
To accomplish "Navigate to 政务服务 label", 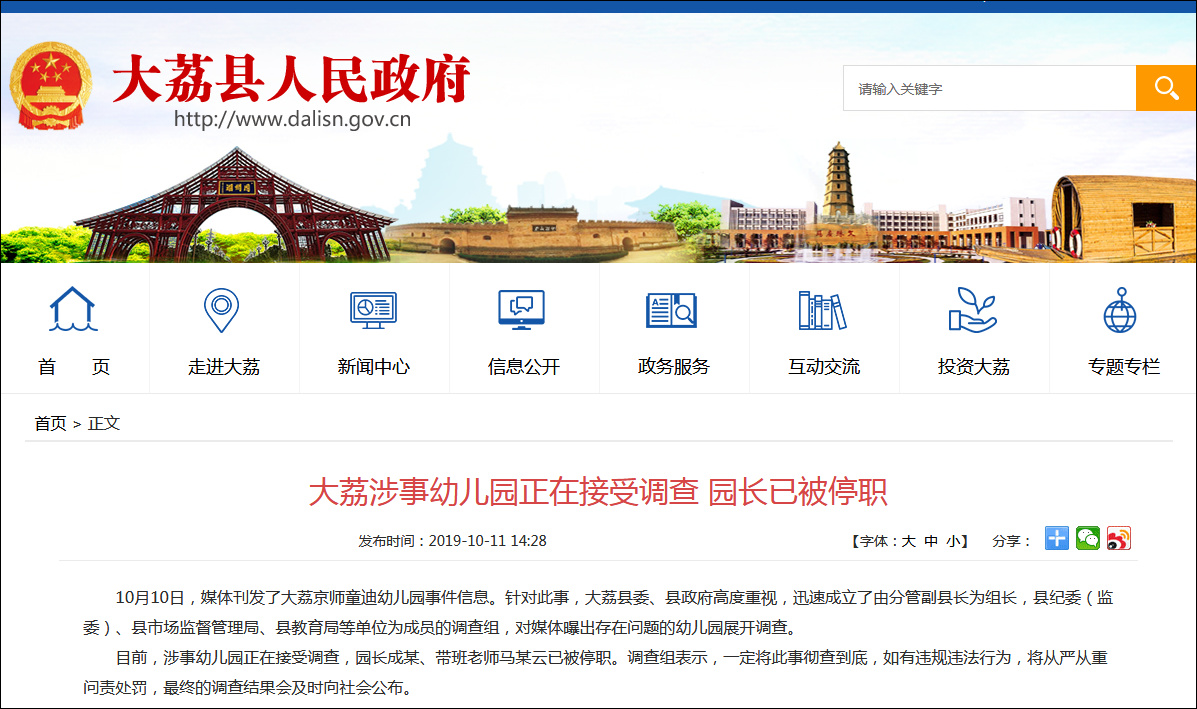I will coord(673,367).
